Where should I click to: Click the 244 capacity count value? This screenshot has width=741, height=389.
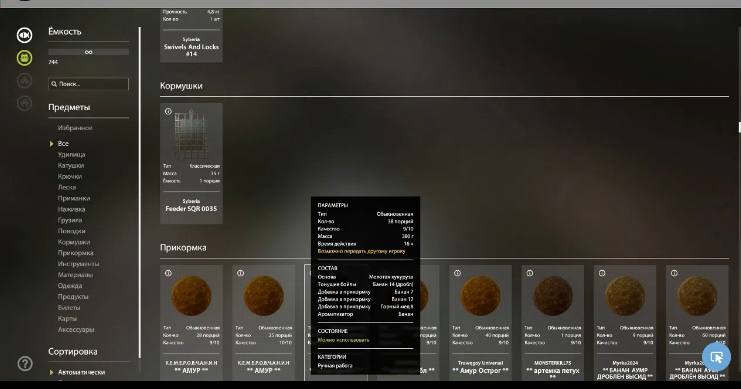53,62
